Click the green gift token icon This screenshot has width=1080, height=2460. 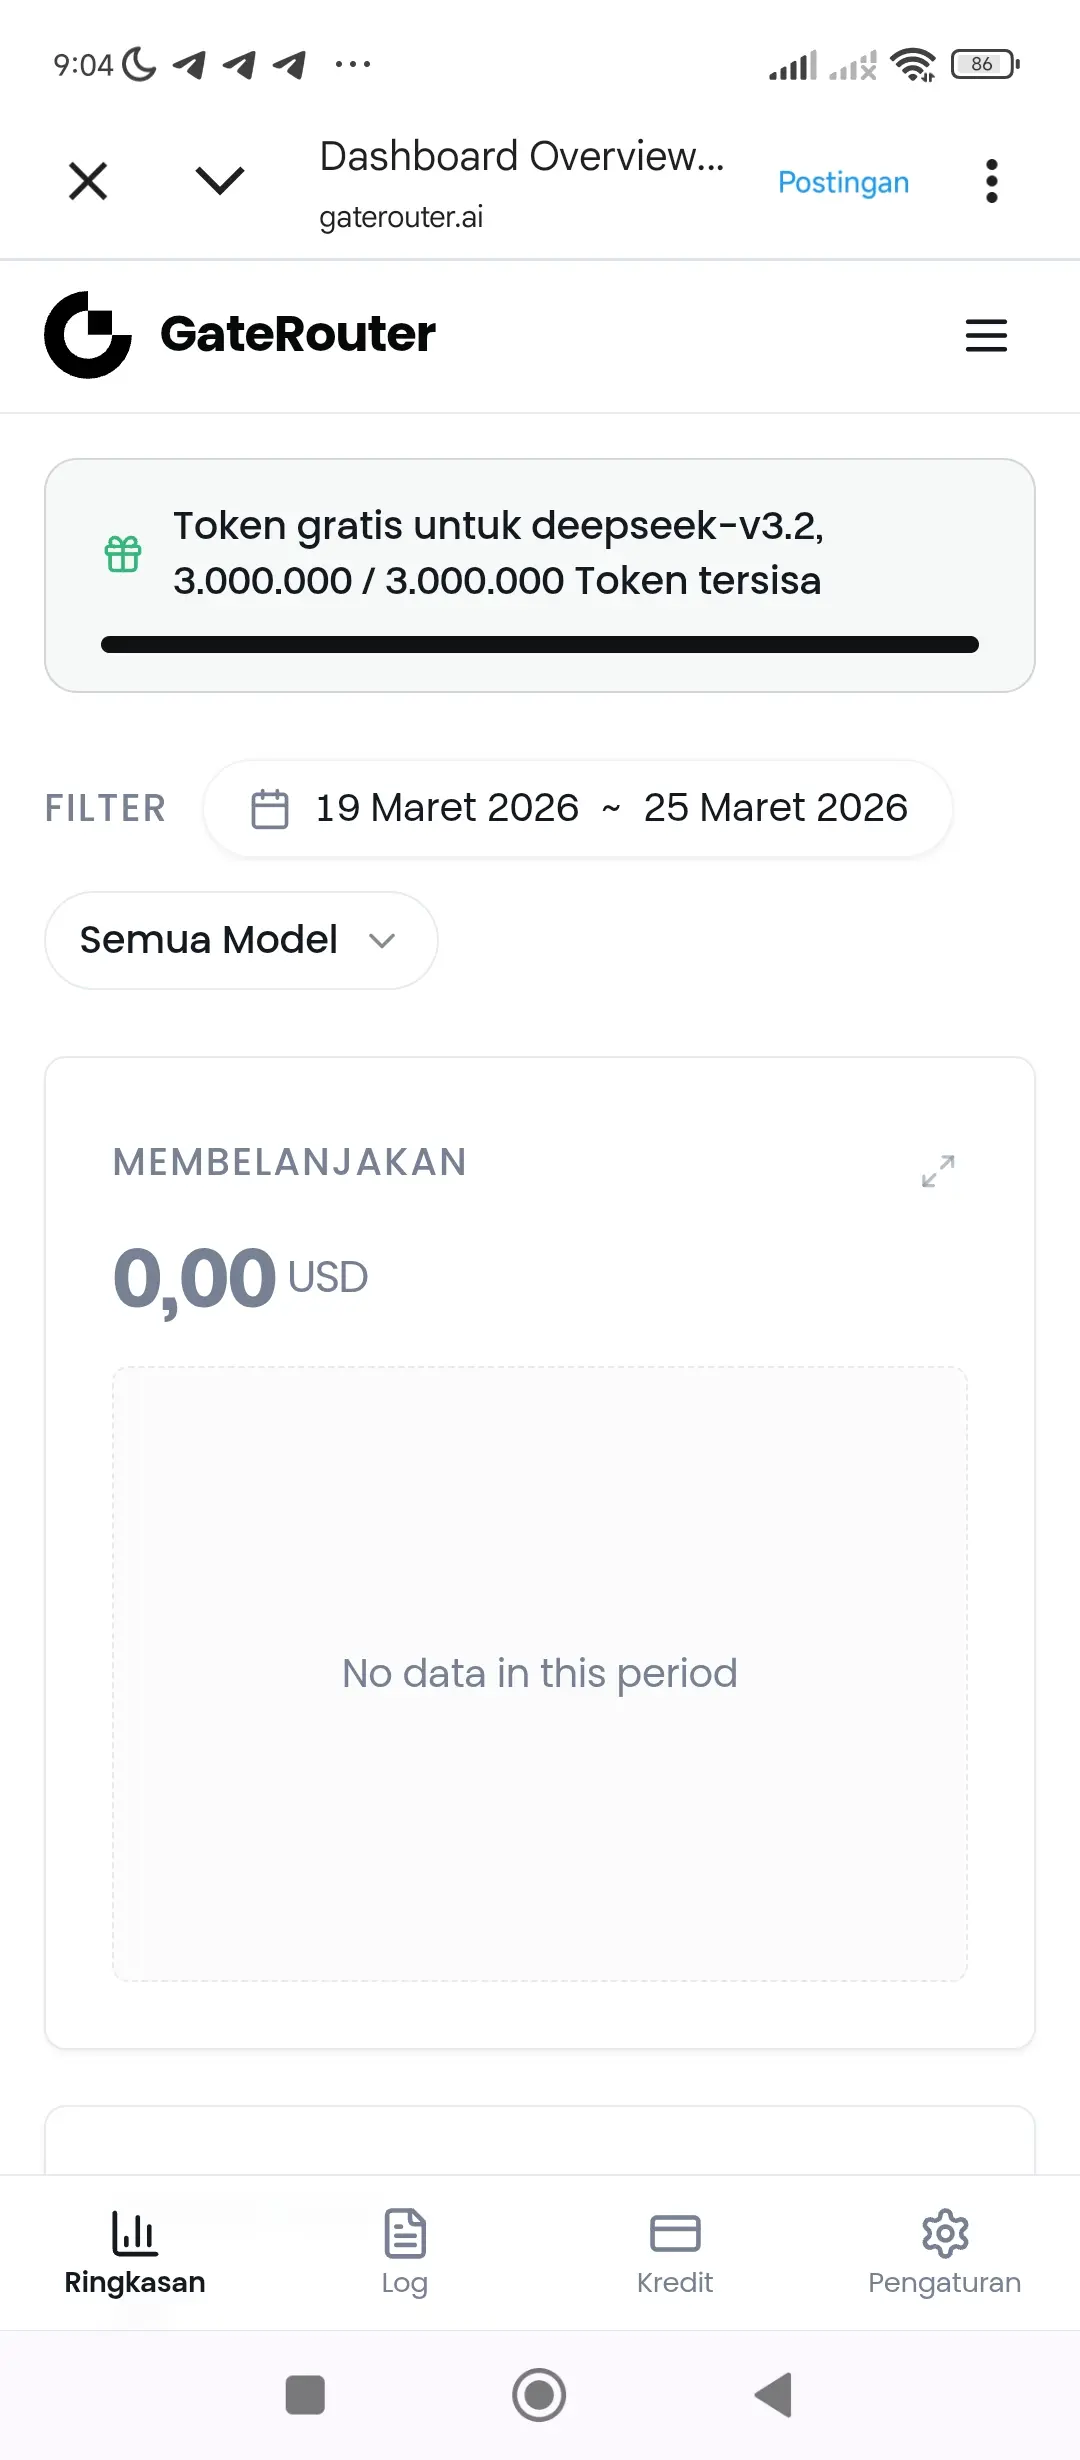123,554
